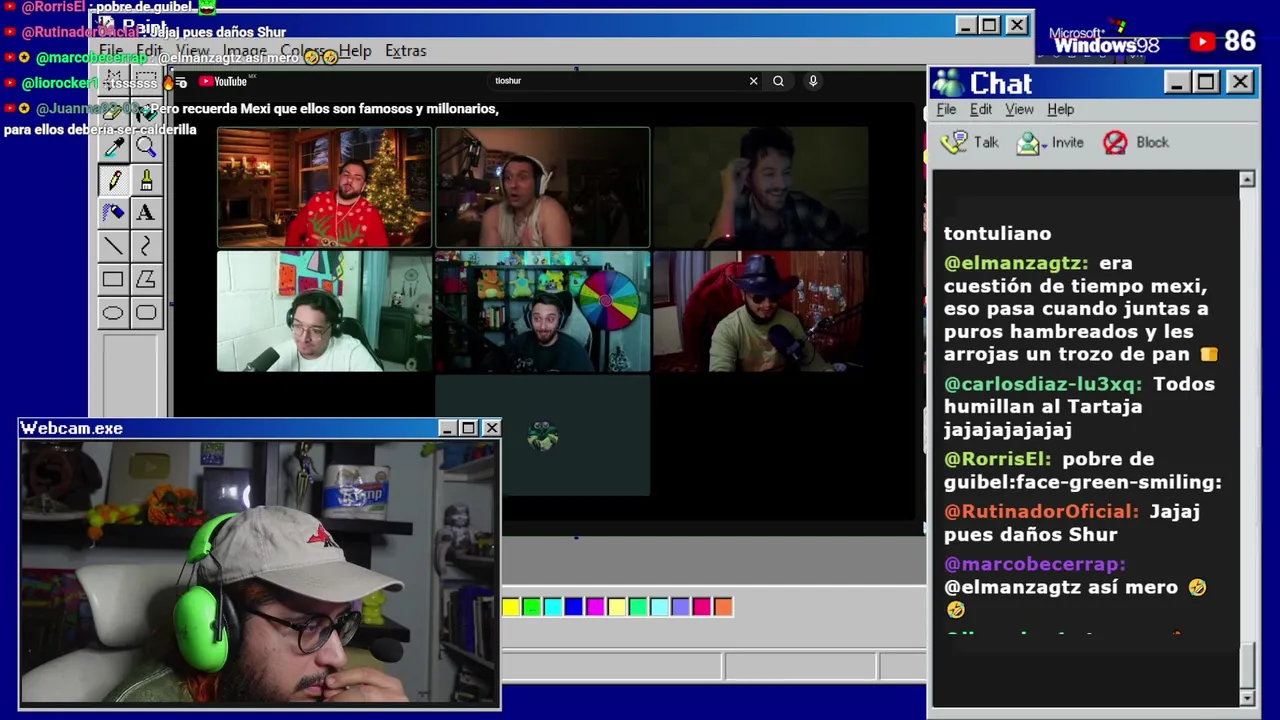Viewport: 1280px width, 720px height.
Task: Click username @marcobecerrap in Chat window
Action: (x=1034, y=564)
